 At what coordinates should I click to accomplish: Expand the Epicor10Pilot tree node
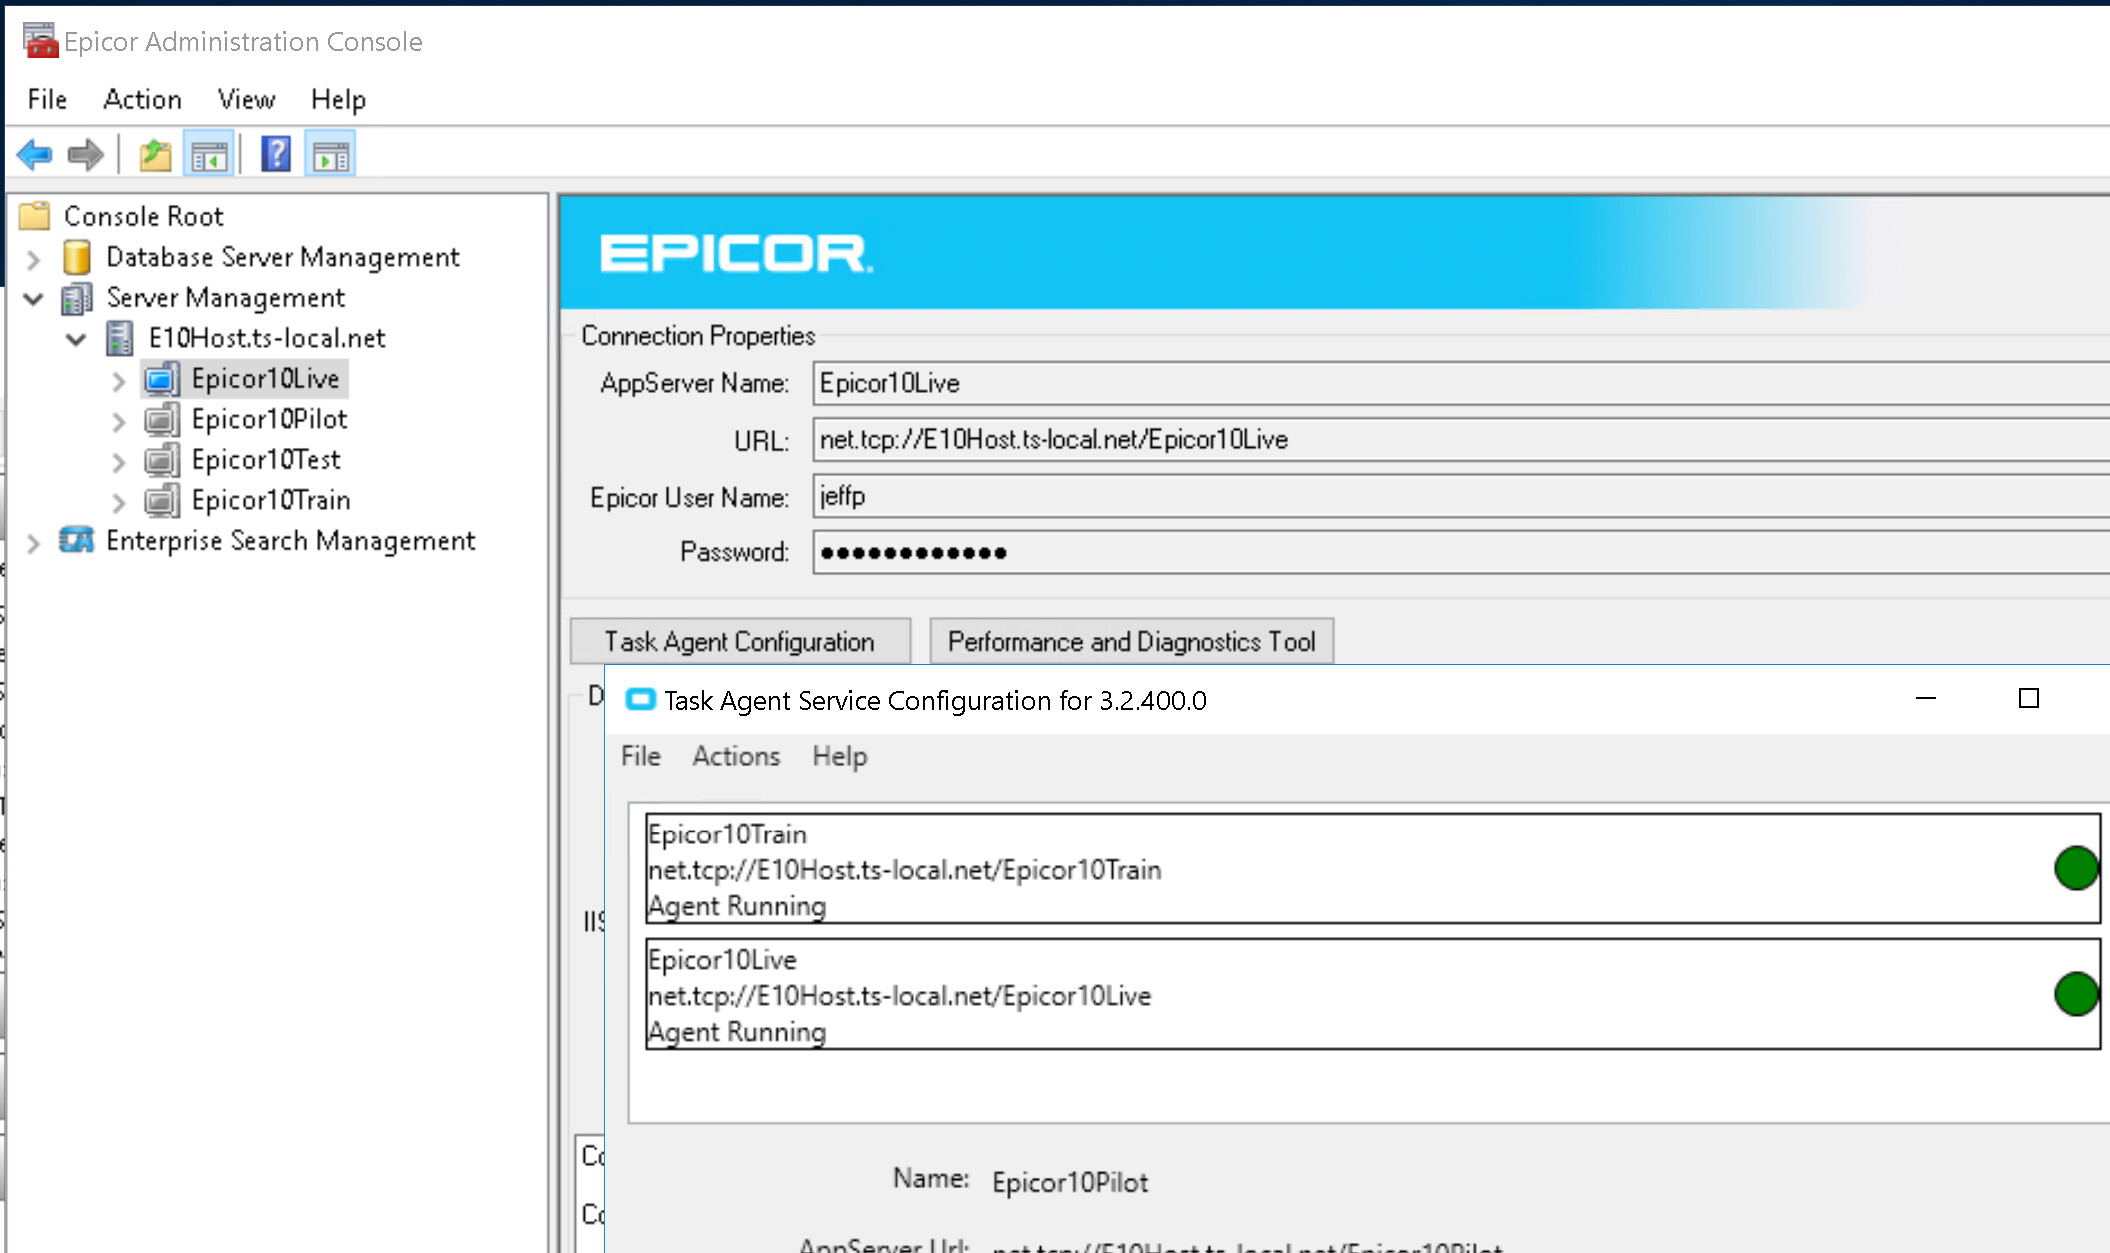[119, 420]
